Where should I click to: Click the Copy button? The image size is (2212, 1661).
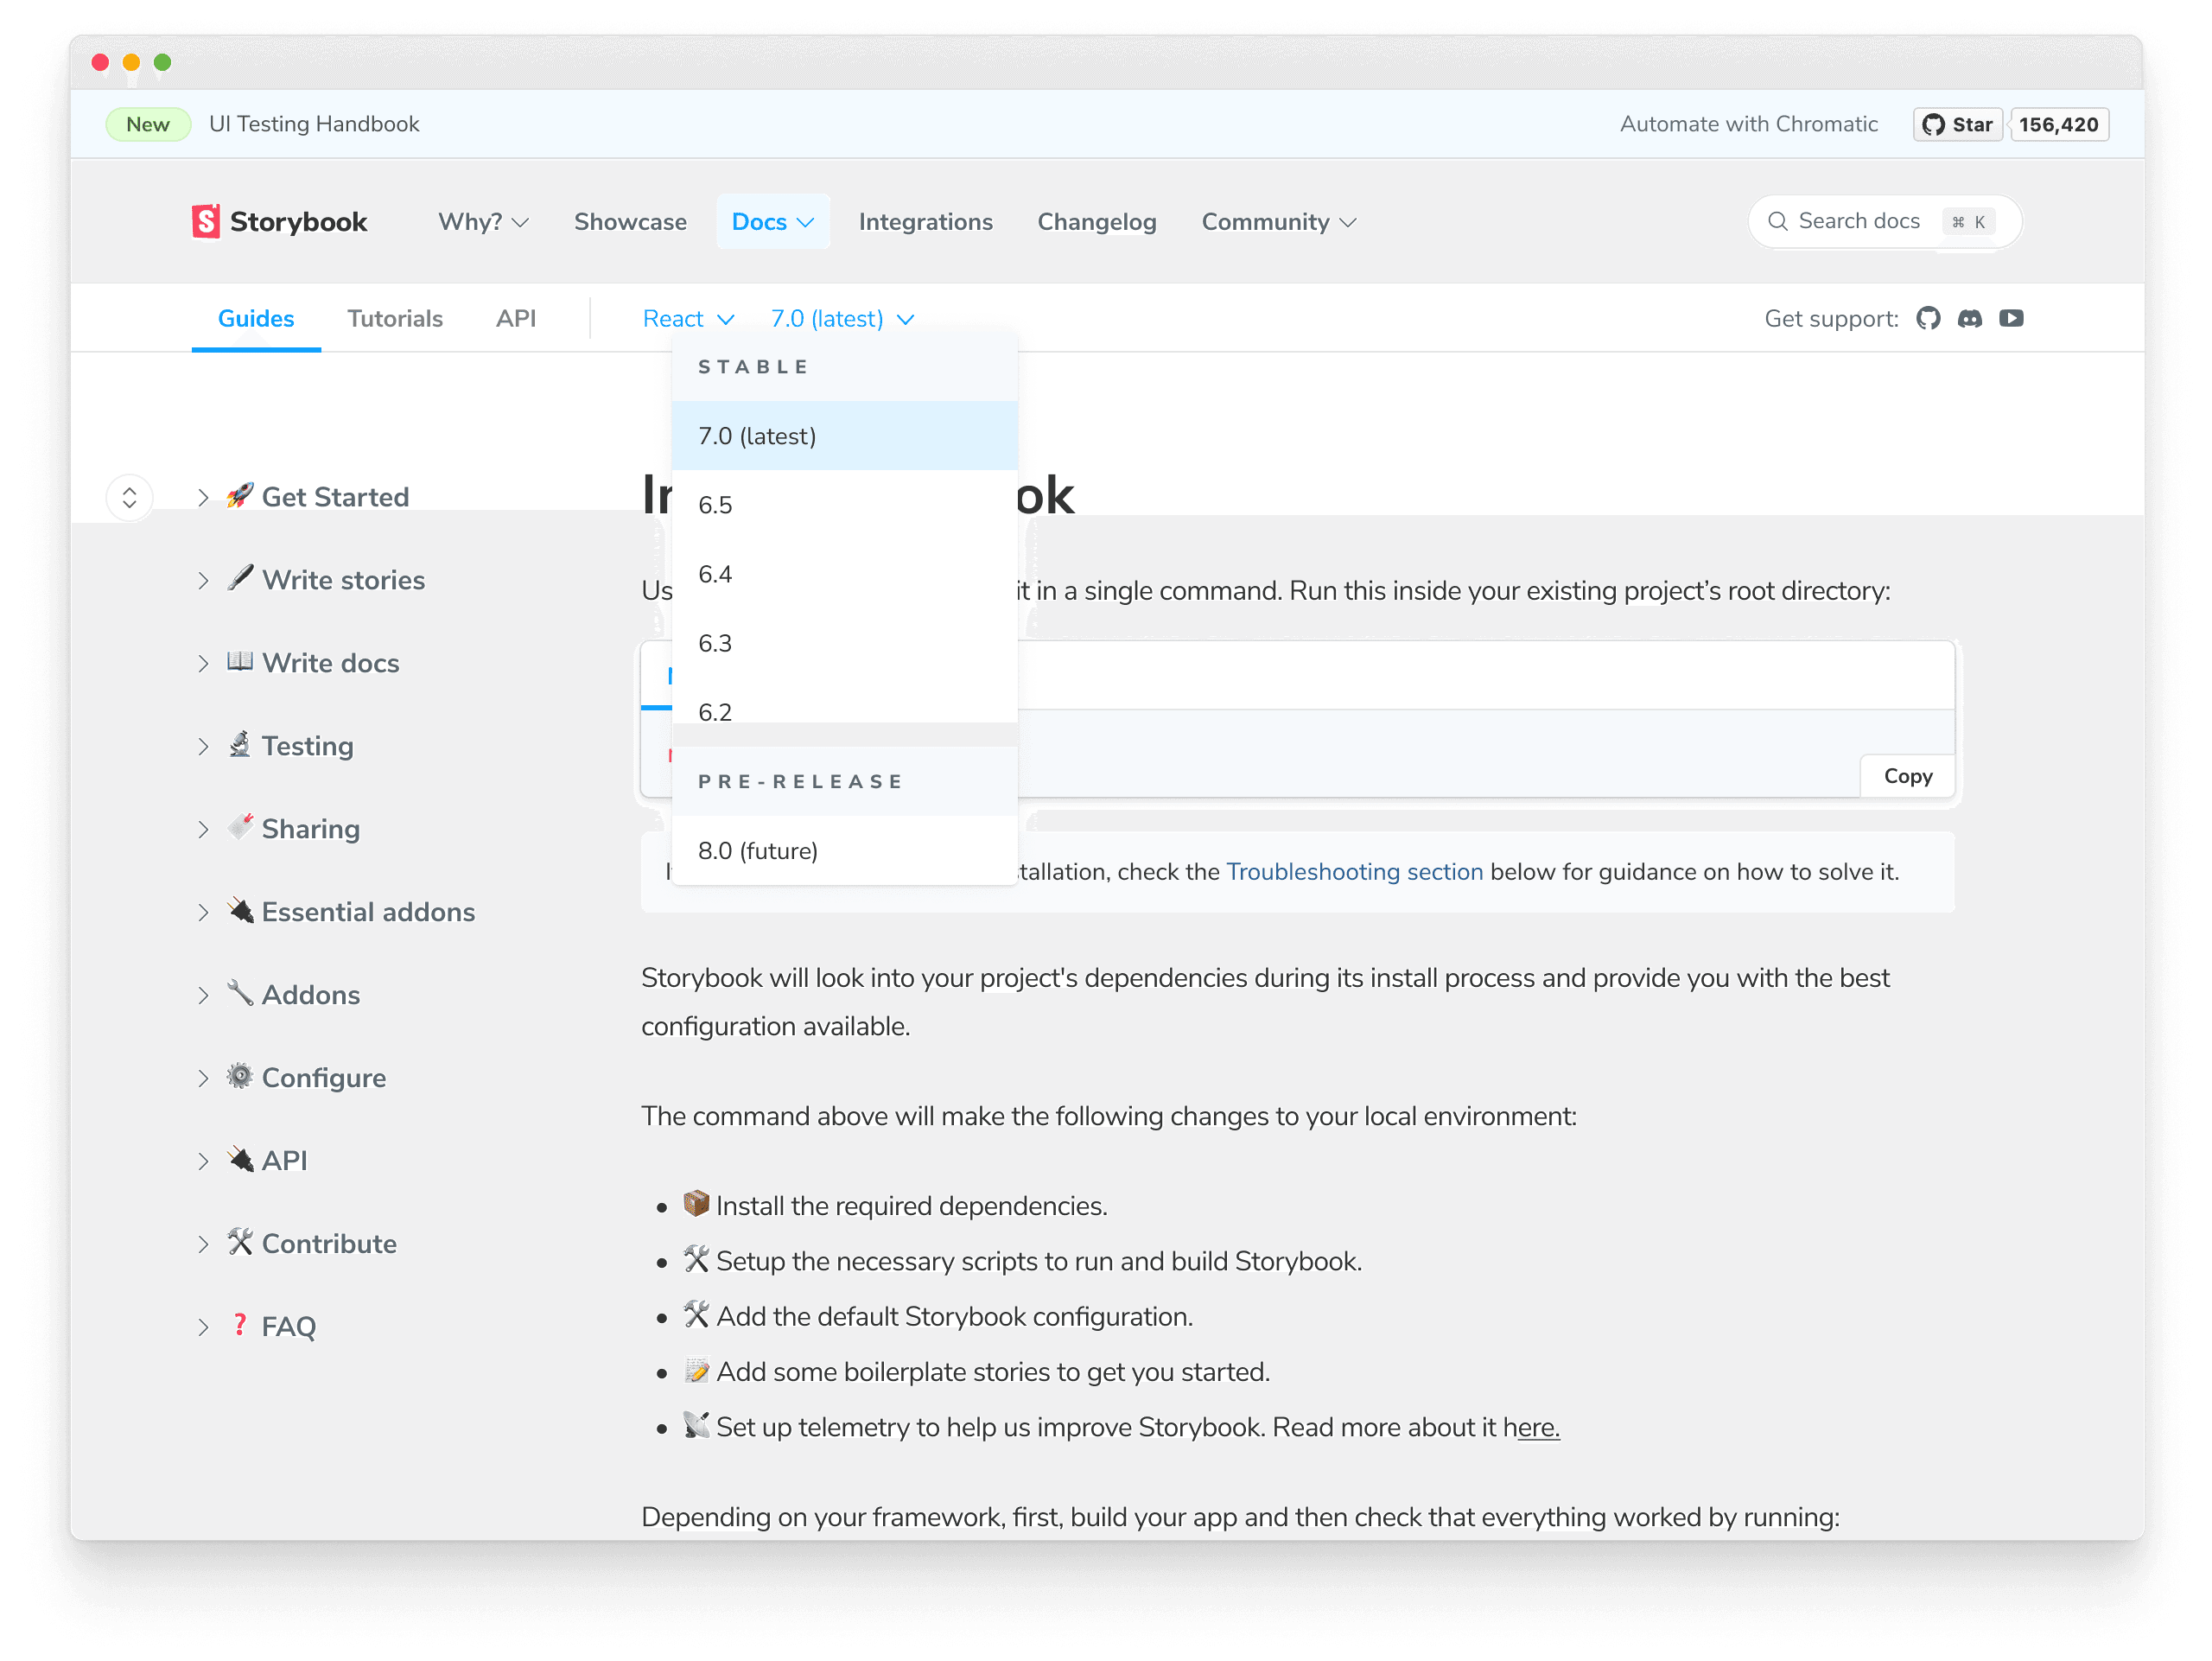click(1909, 774)
